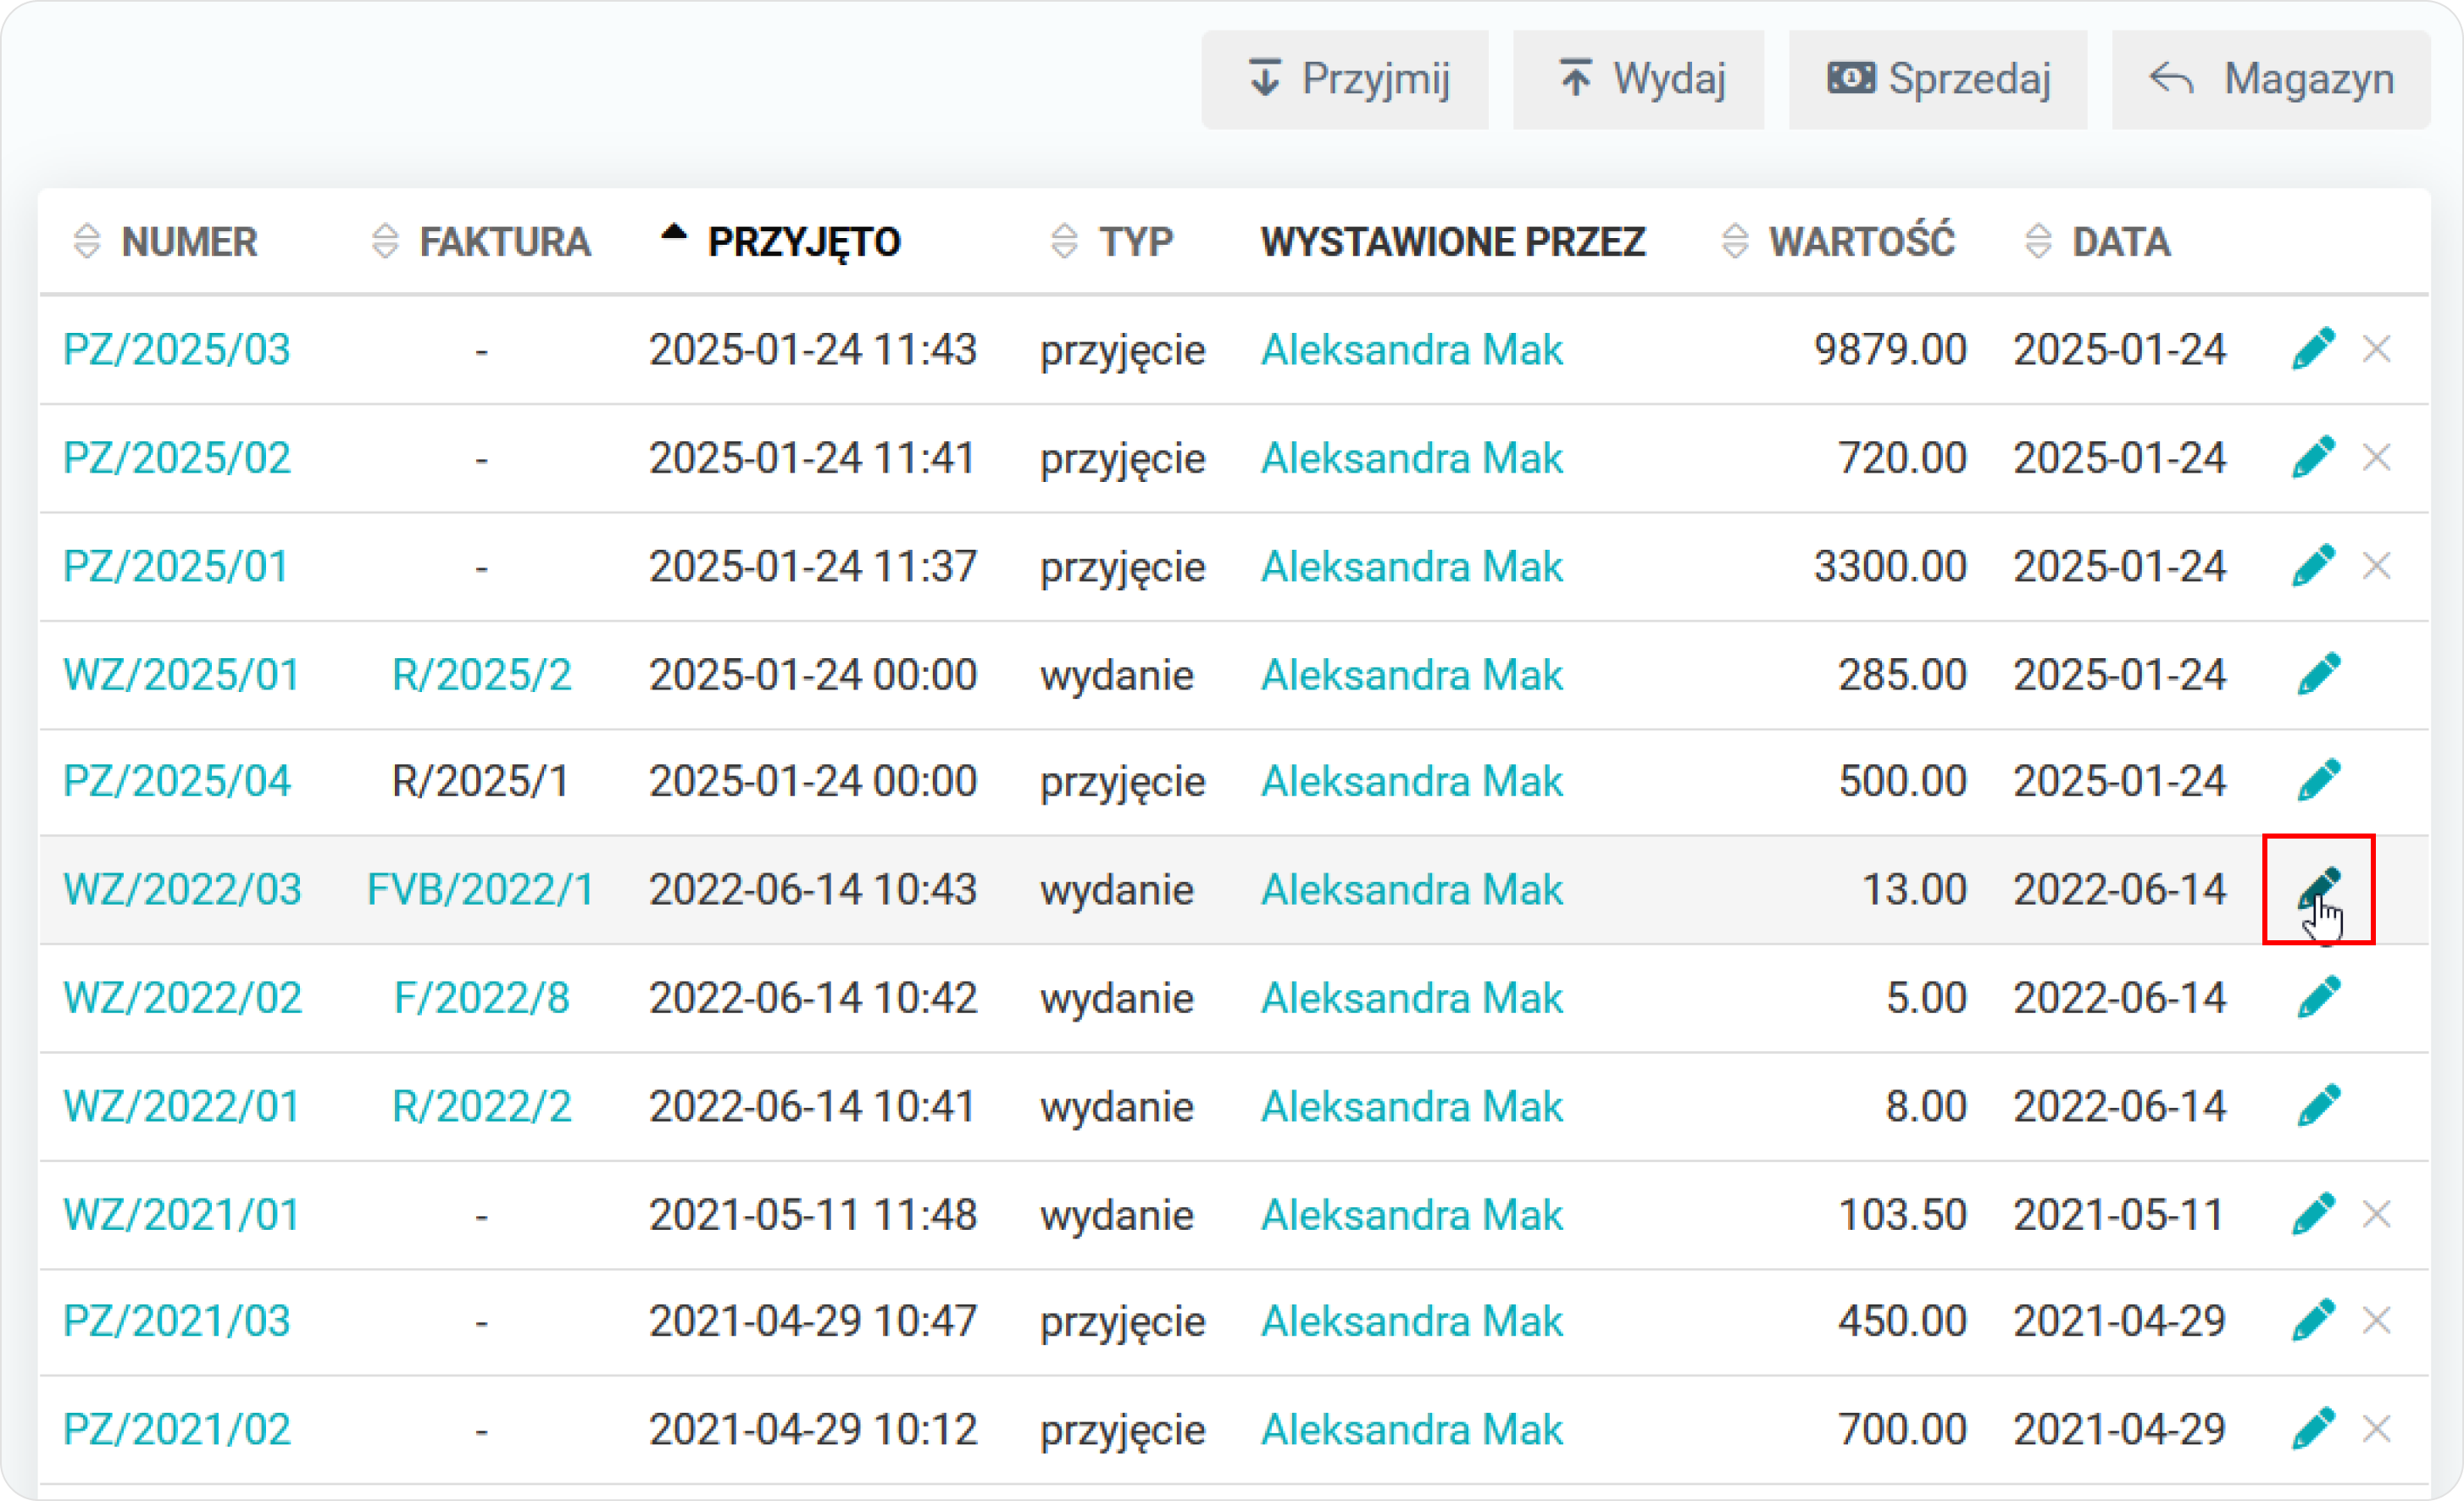Remove document WZ/2021/01 using X icon

(2376, 1215)
